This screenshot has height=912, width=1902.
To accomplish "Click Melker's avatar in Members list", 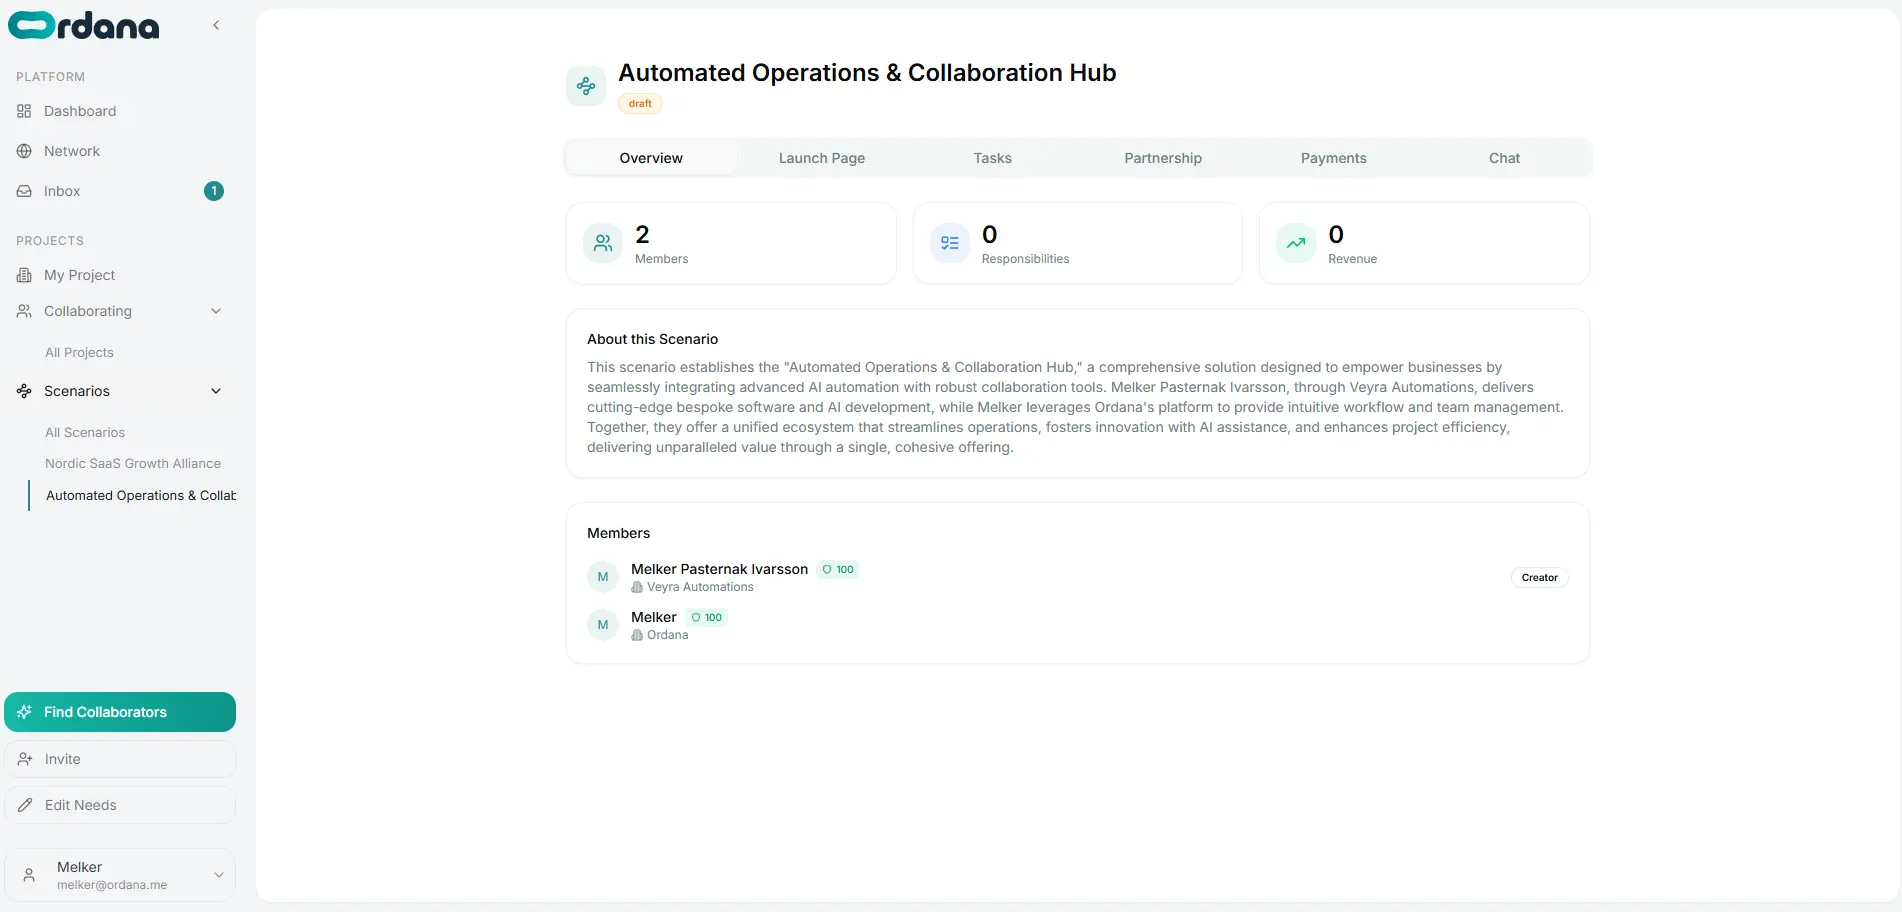I will (x=603, y=625).
